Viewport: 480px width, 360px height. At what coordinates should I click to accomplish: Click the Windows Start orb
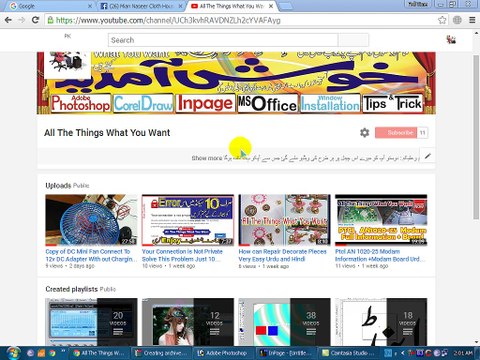[x=13, y=353]
